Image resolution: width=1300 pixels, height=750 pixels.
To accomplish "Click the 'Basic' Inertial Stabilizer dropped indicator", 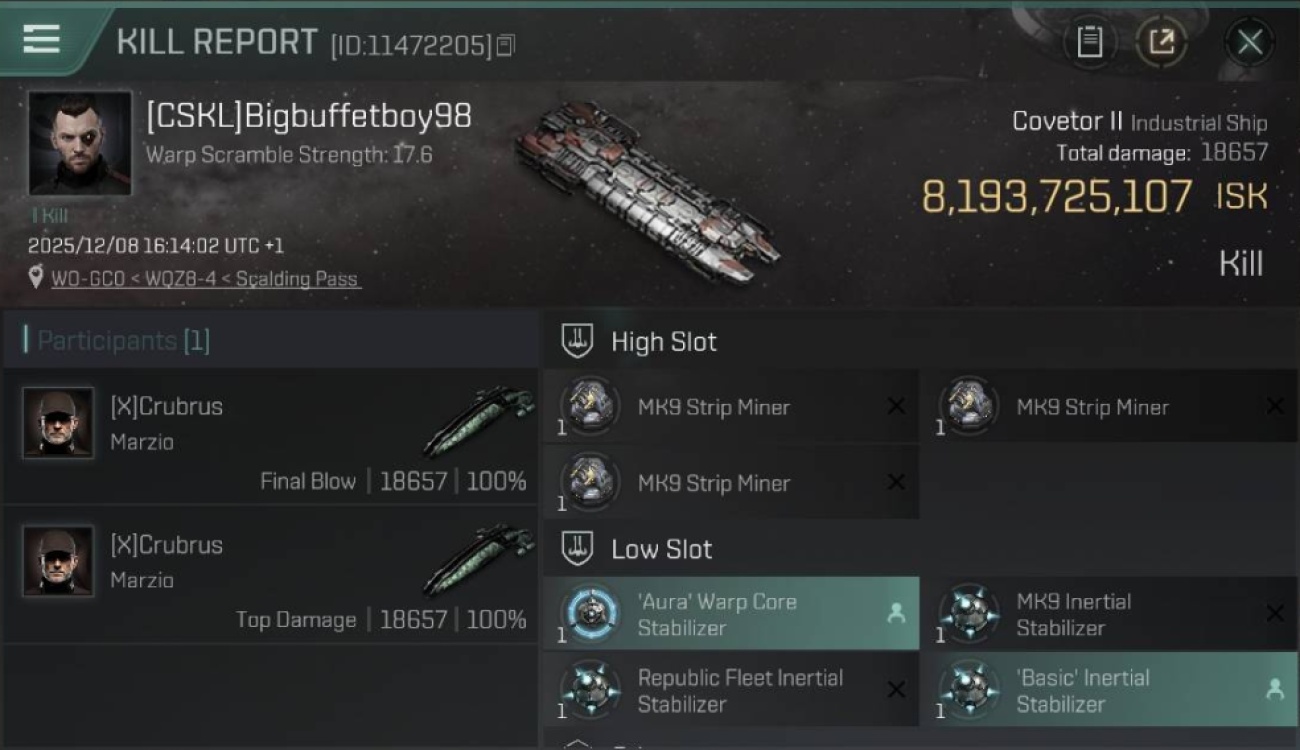I will tap(1274, 690).
